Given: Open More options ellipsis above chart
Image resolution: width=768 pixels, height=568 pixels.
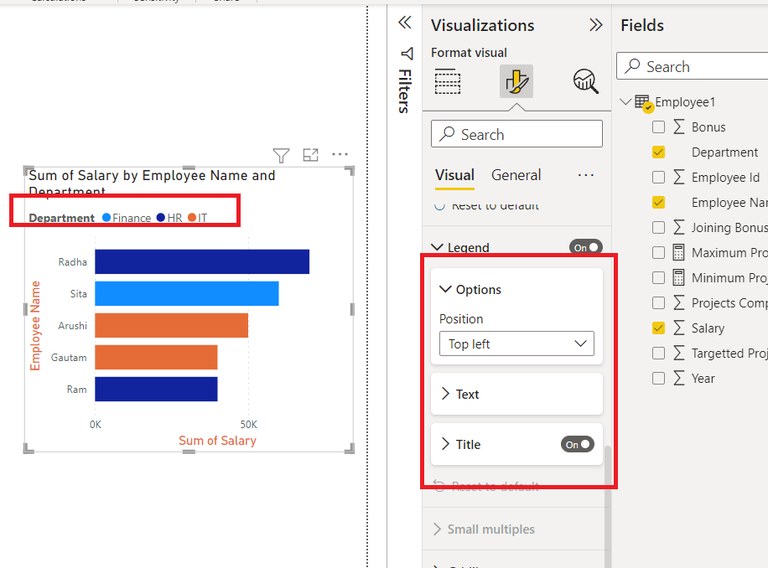Looking at the screenshot, I should [339, 154].
